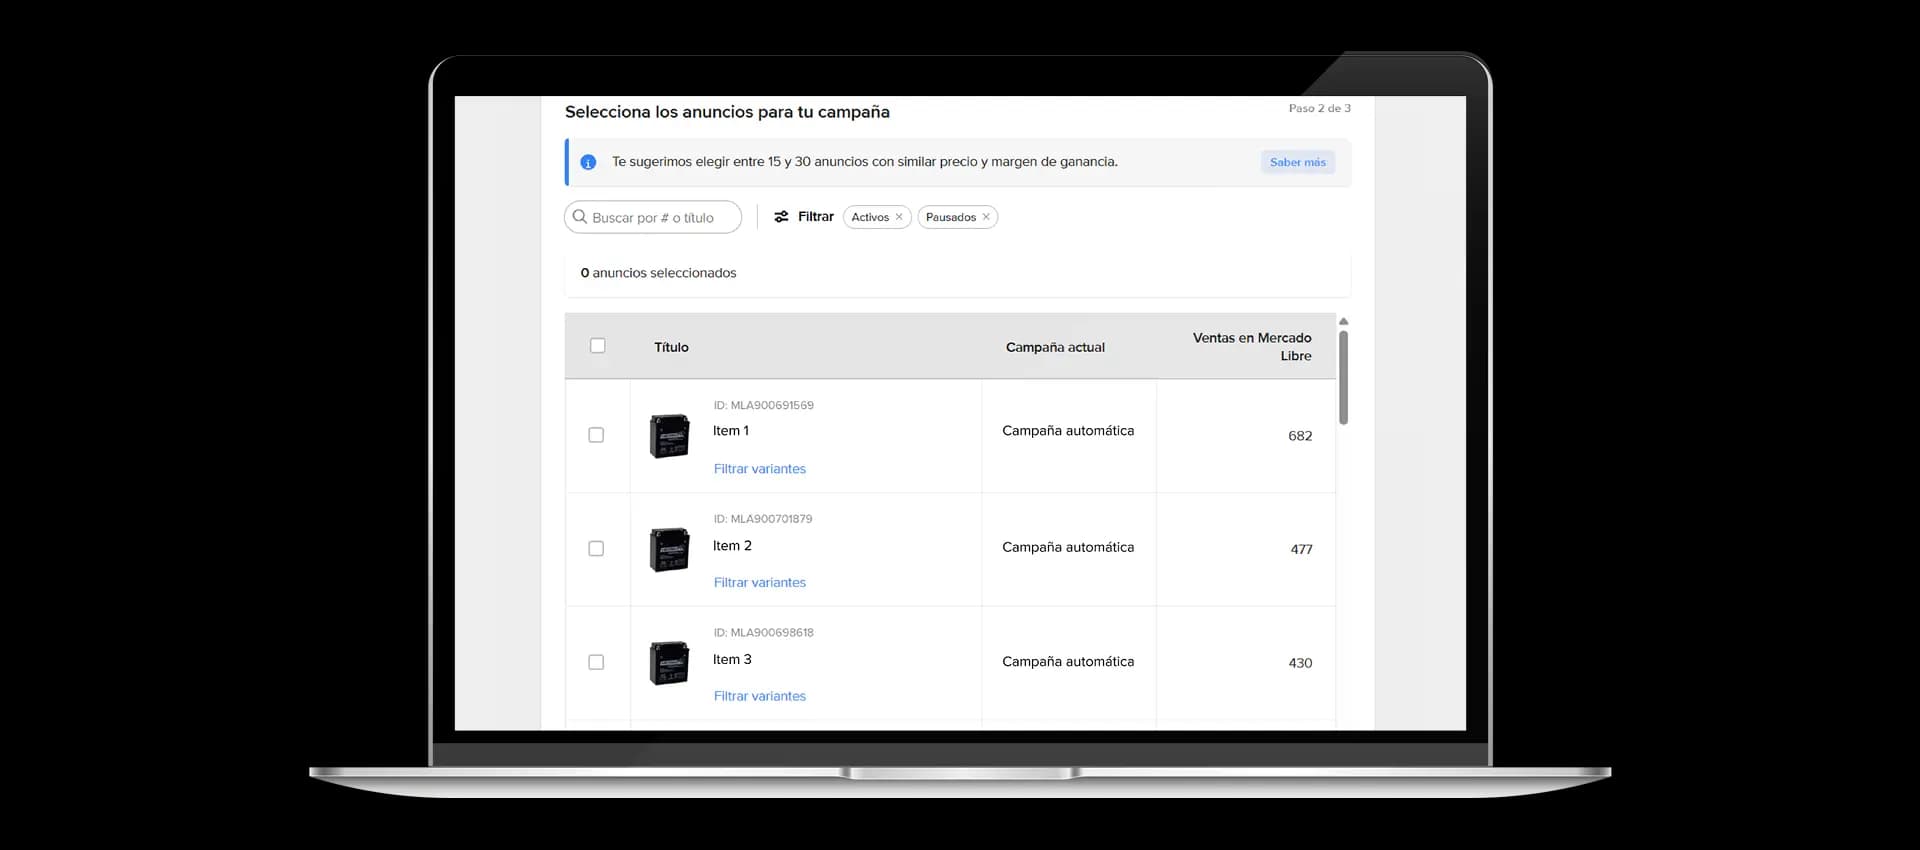
Task: Click the search magnifier icon
Action: (x=579, y=217)
